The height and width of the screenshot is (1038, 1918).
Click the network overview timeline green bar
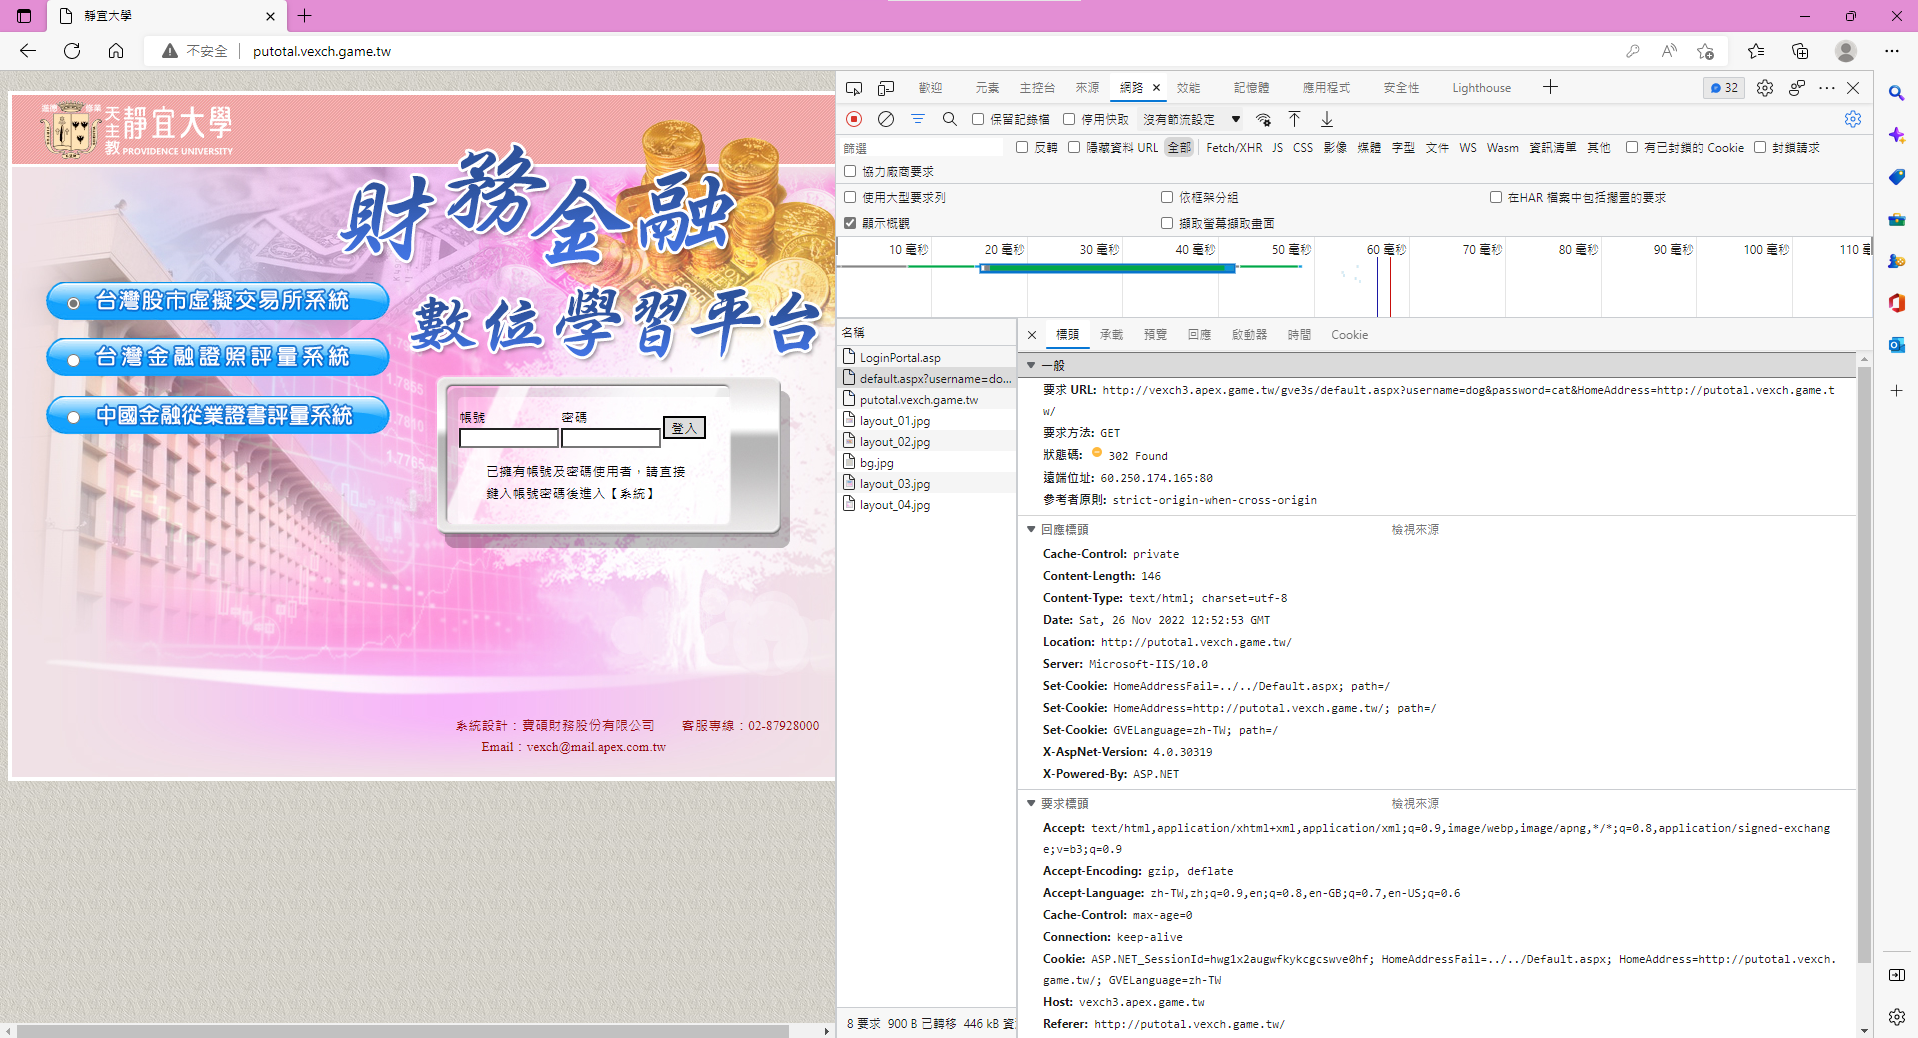click(x=1108, y=268)
